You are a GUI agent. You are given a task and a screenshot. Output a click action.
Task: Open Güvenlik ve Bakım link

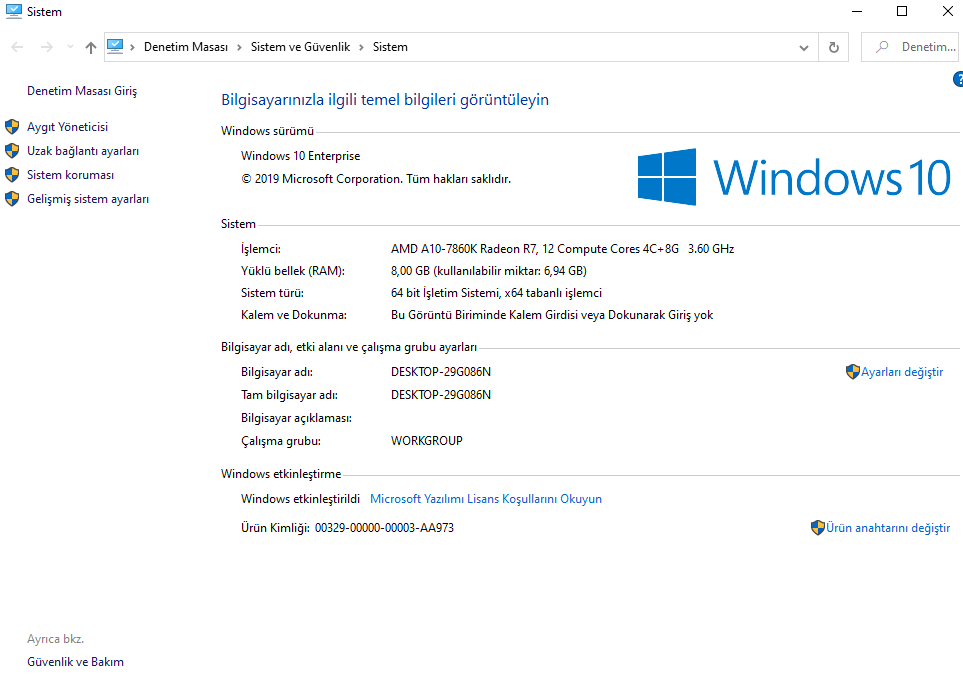76,662
